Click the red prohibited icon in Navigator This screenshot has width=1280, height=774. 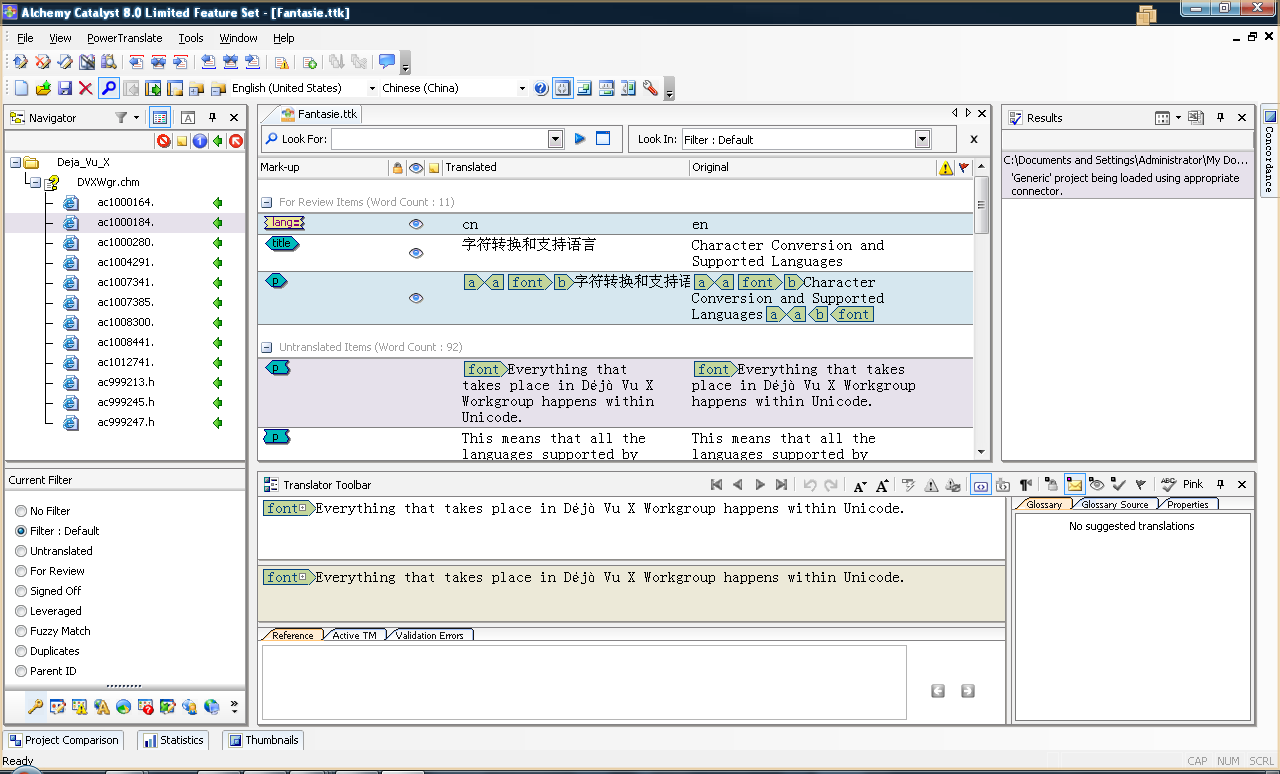[163, 141]
